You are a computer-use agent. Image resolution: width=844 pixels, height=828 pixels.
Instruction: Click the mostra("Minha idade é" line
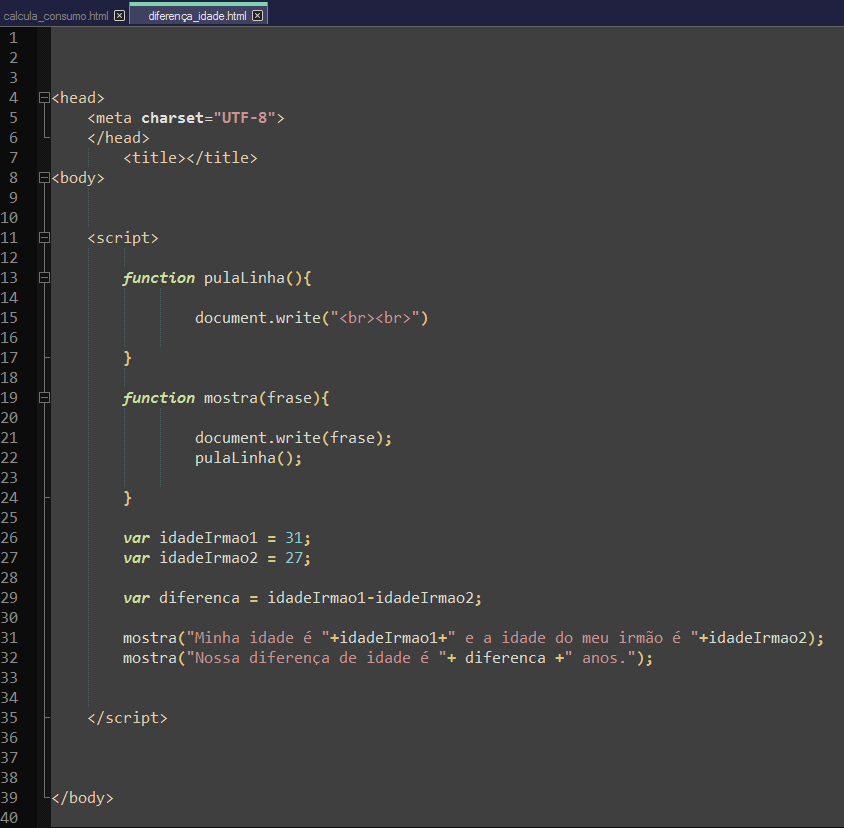tap(473, 638)
